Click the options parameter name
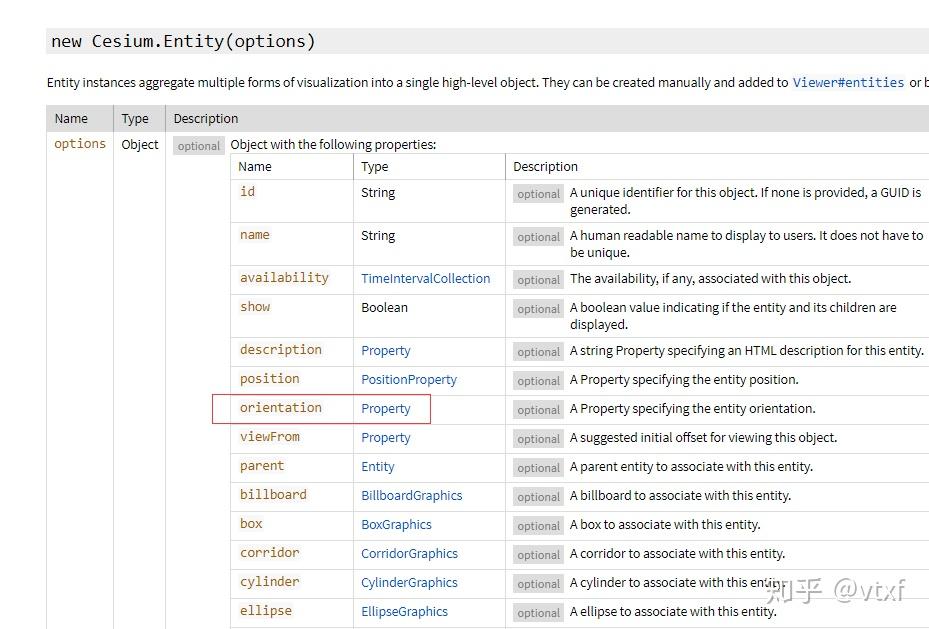Viewport: 929px width, 629px height. (x=80, y=144)
